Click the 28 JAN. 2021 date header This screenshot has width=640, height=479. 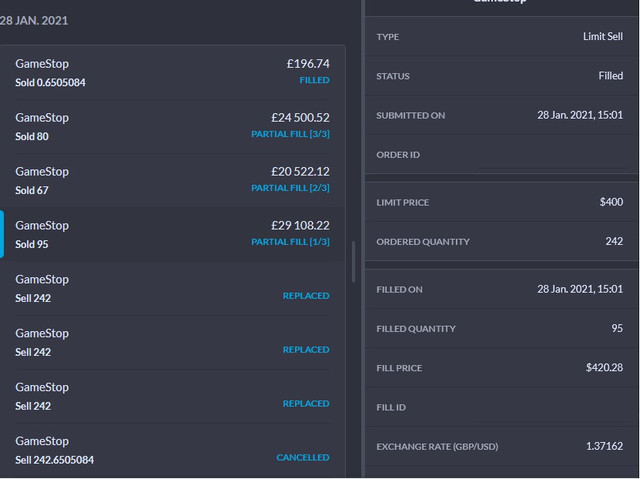[x=34, y=20]
